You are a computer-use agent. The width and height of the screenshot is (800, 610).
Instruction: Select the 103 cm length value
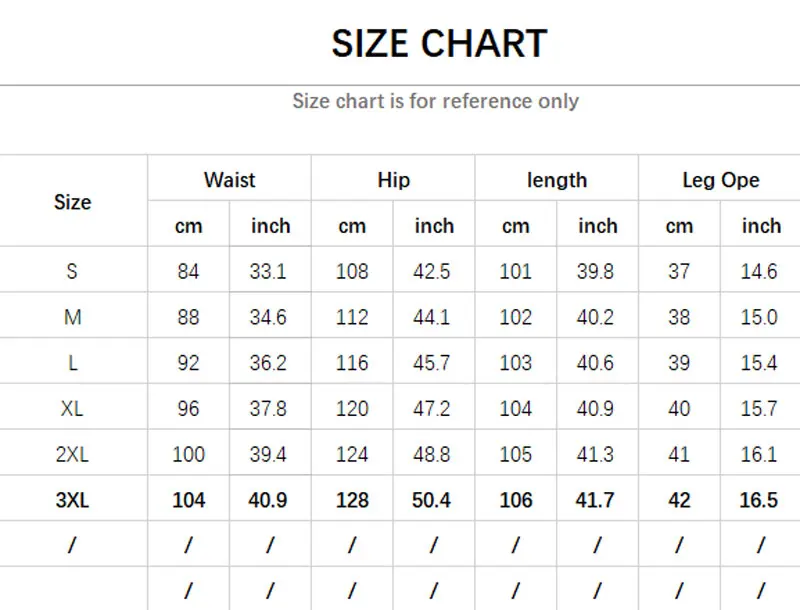click(515, 363)
